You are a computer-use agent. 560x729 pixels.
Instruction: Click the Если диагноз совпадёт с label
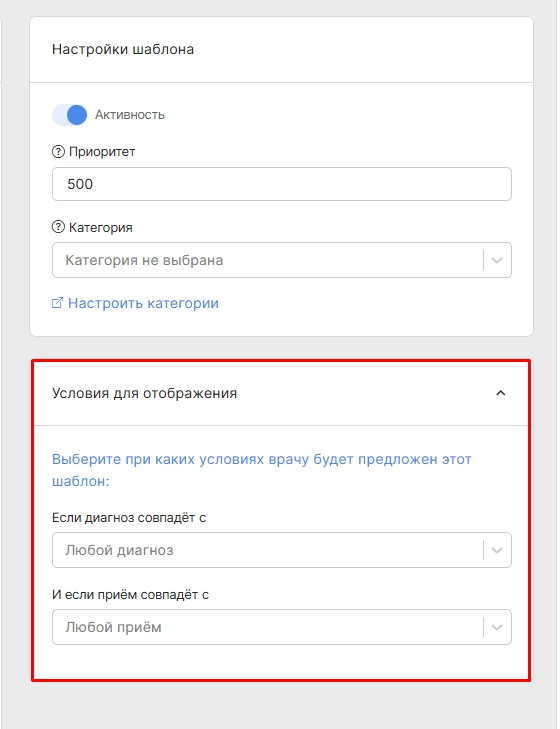click(x=129, y=517)
